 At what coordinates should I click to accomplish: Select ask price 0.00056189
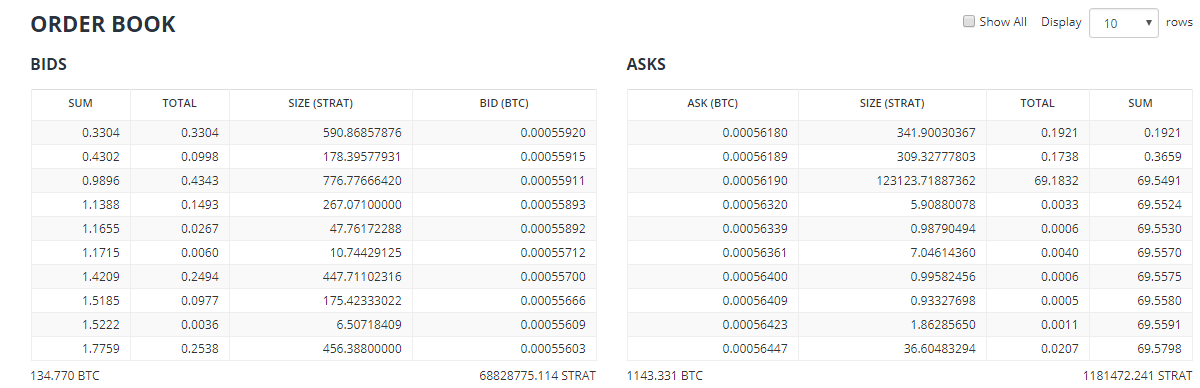(755, 157)
